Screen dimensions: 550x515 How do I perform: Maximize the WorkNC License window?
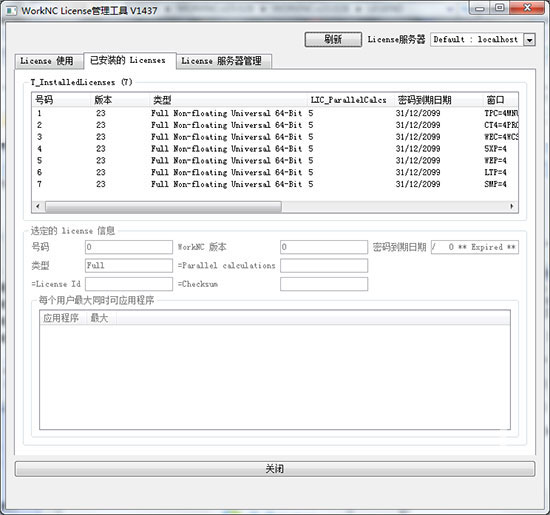499,8
